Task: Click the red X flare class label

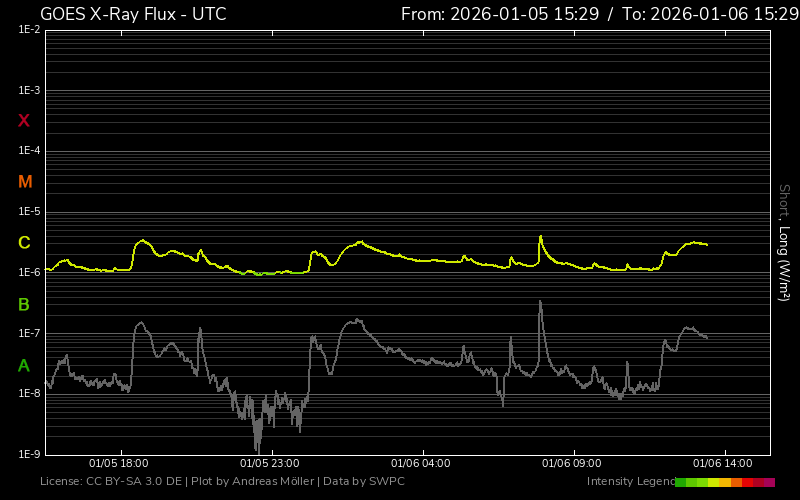Action: tap(24, 121)
